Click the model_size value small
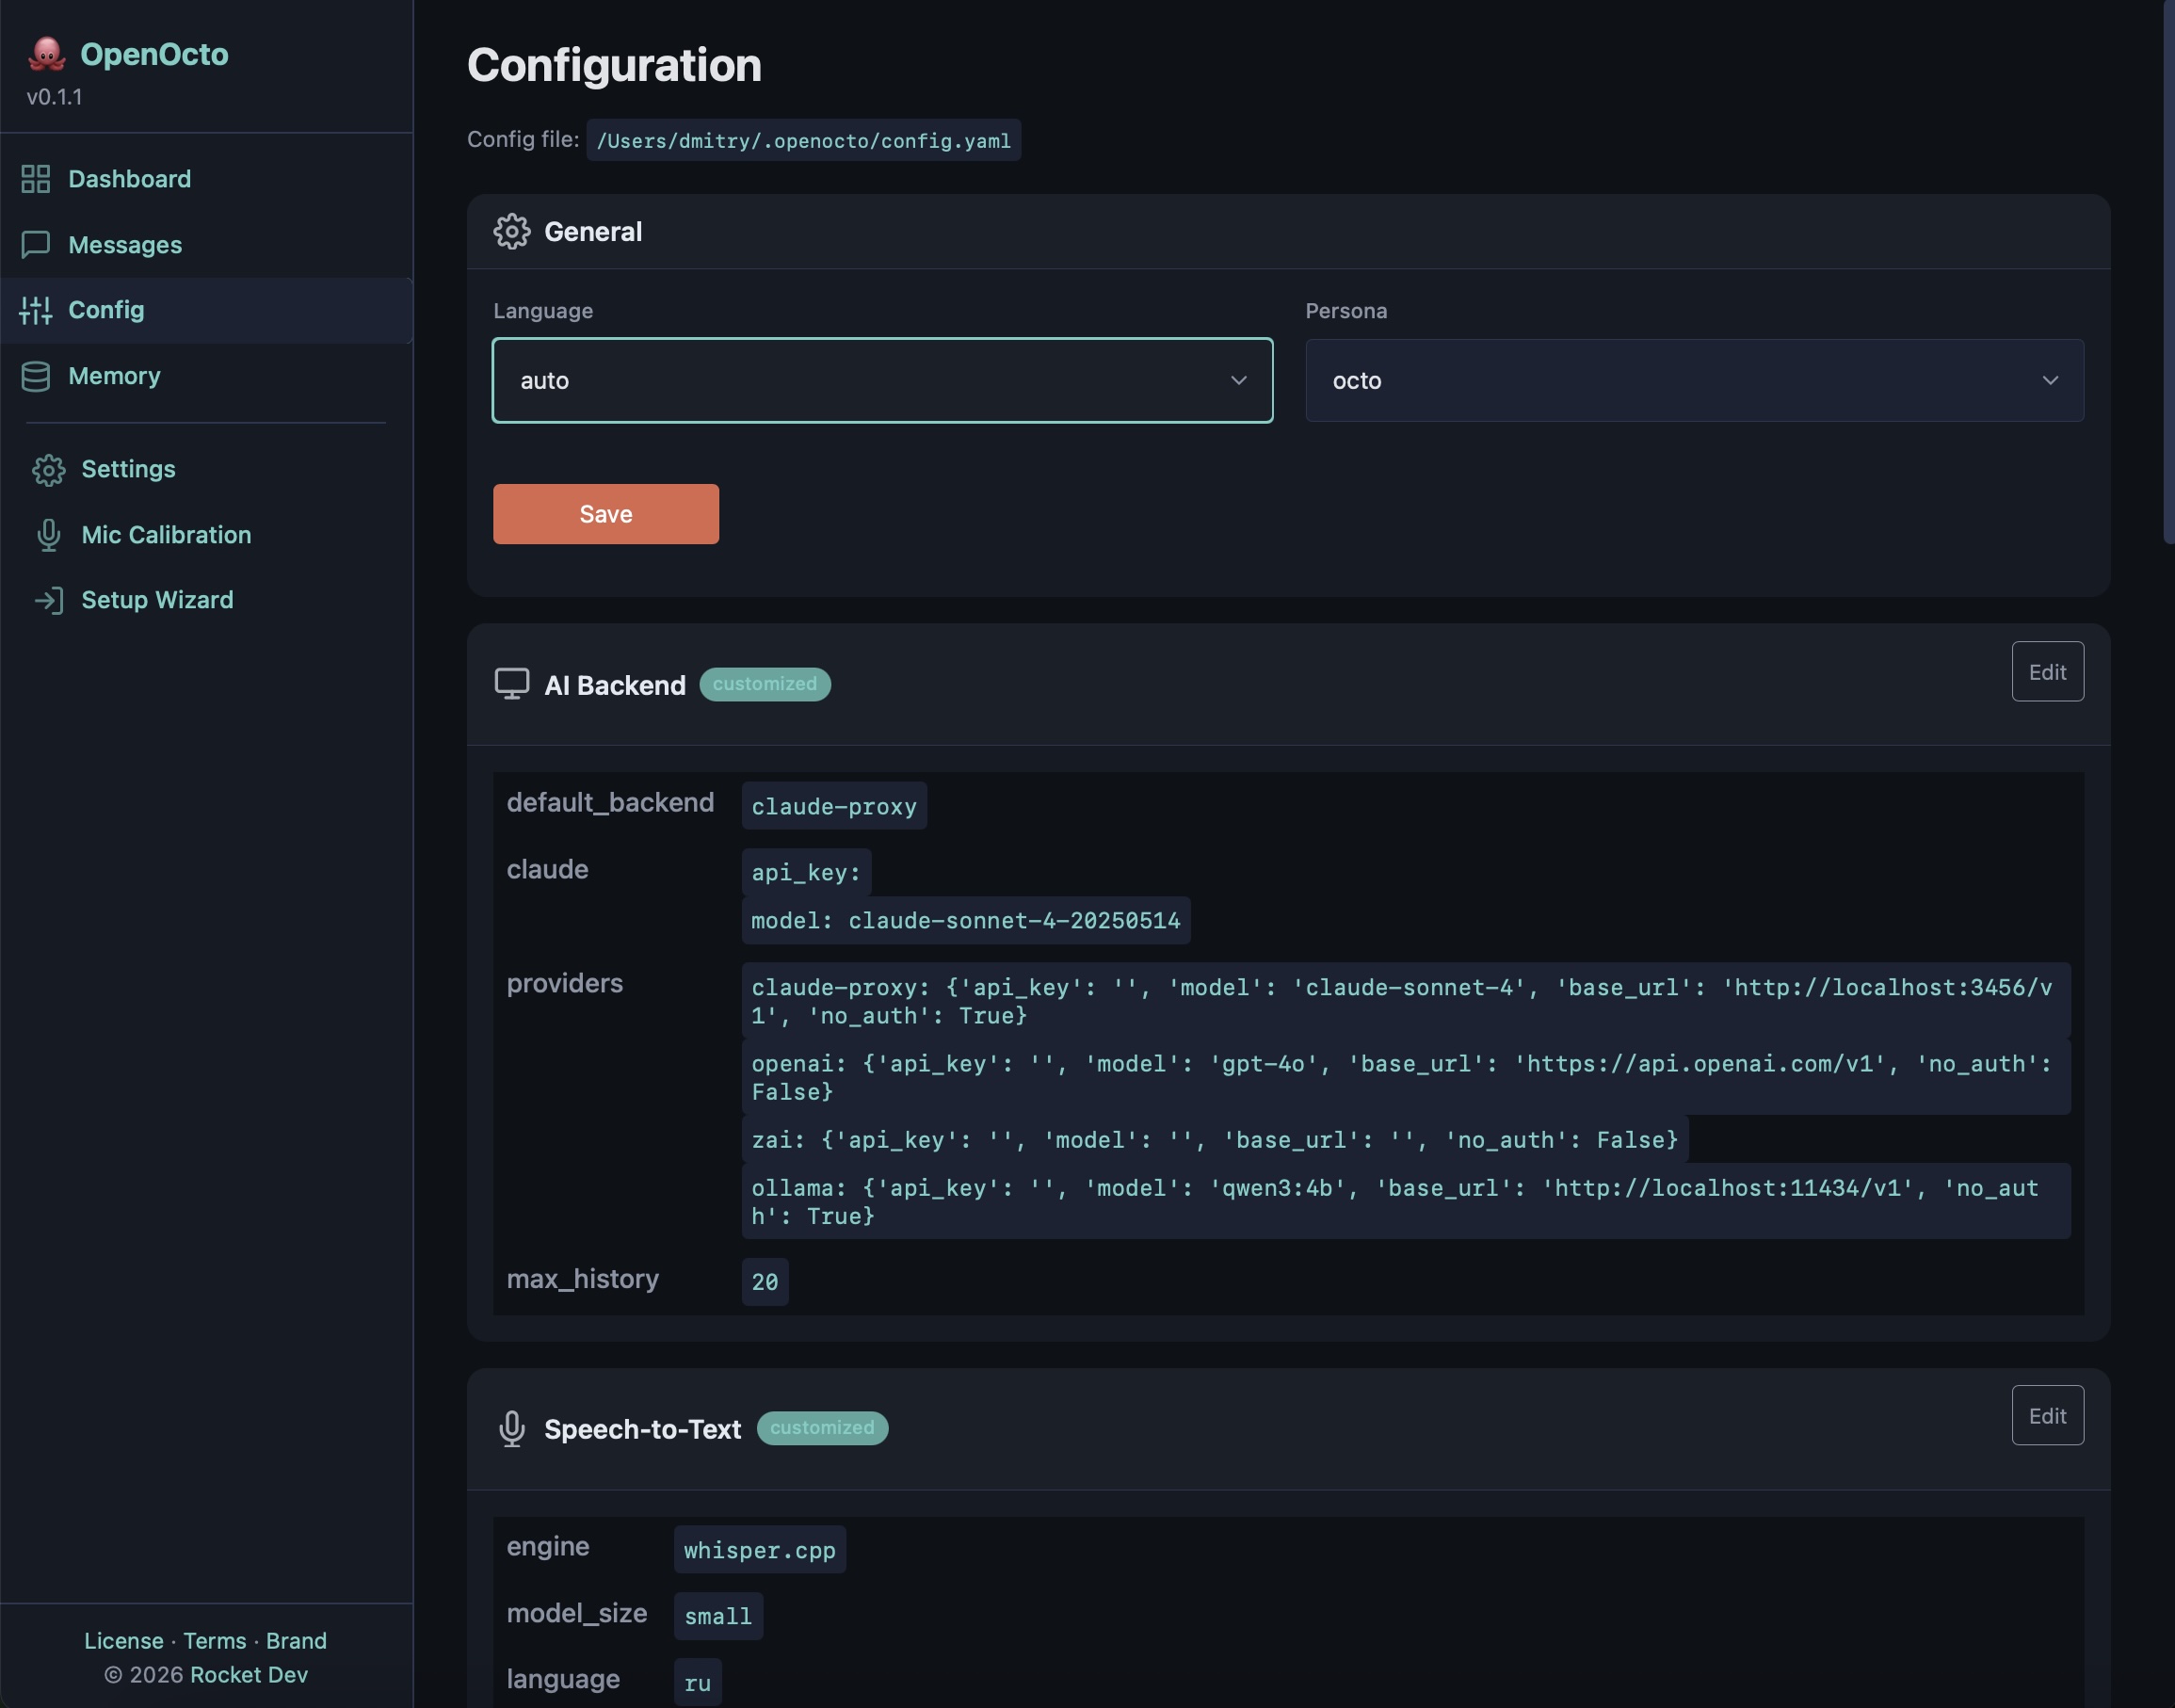This screenshot has width=2175, height=1708. pyautogui.click(x=718, y=1616)
